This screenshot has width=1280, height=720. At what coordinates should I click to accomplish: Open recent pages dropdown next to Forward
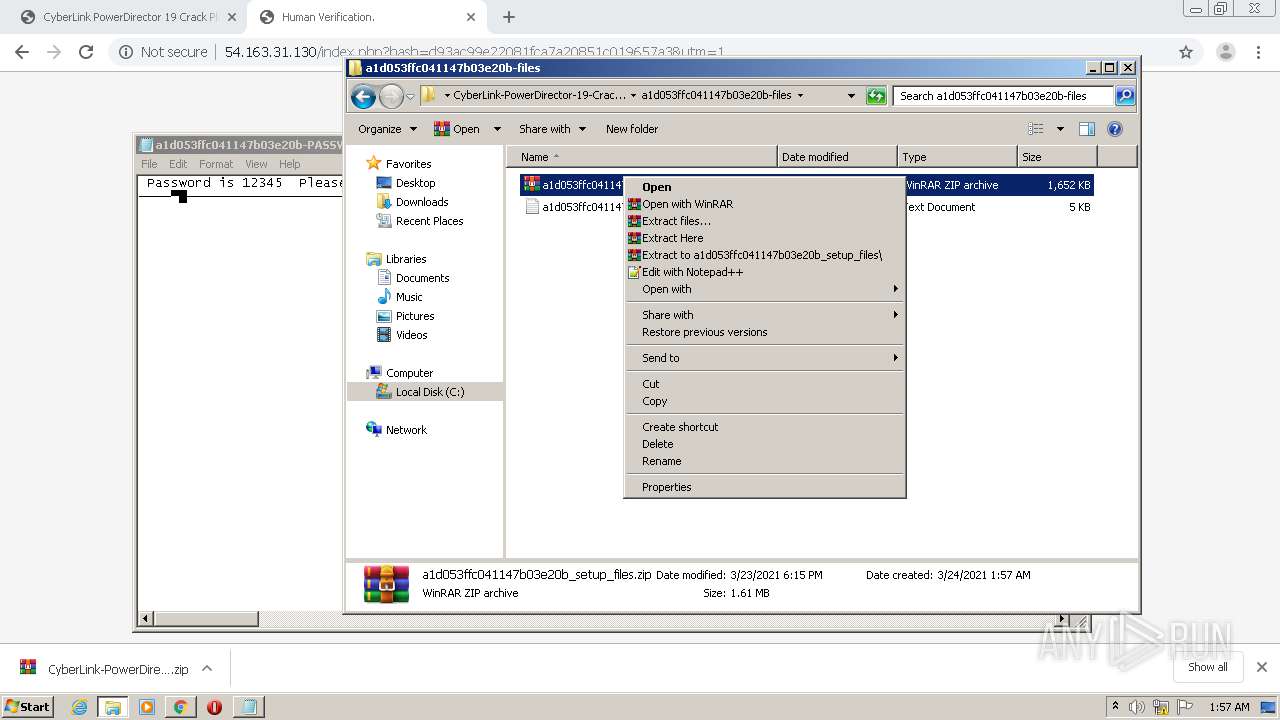pos(410,97)
